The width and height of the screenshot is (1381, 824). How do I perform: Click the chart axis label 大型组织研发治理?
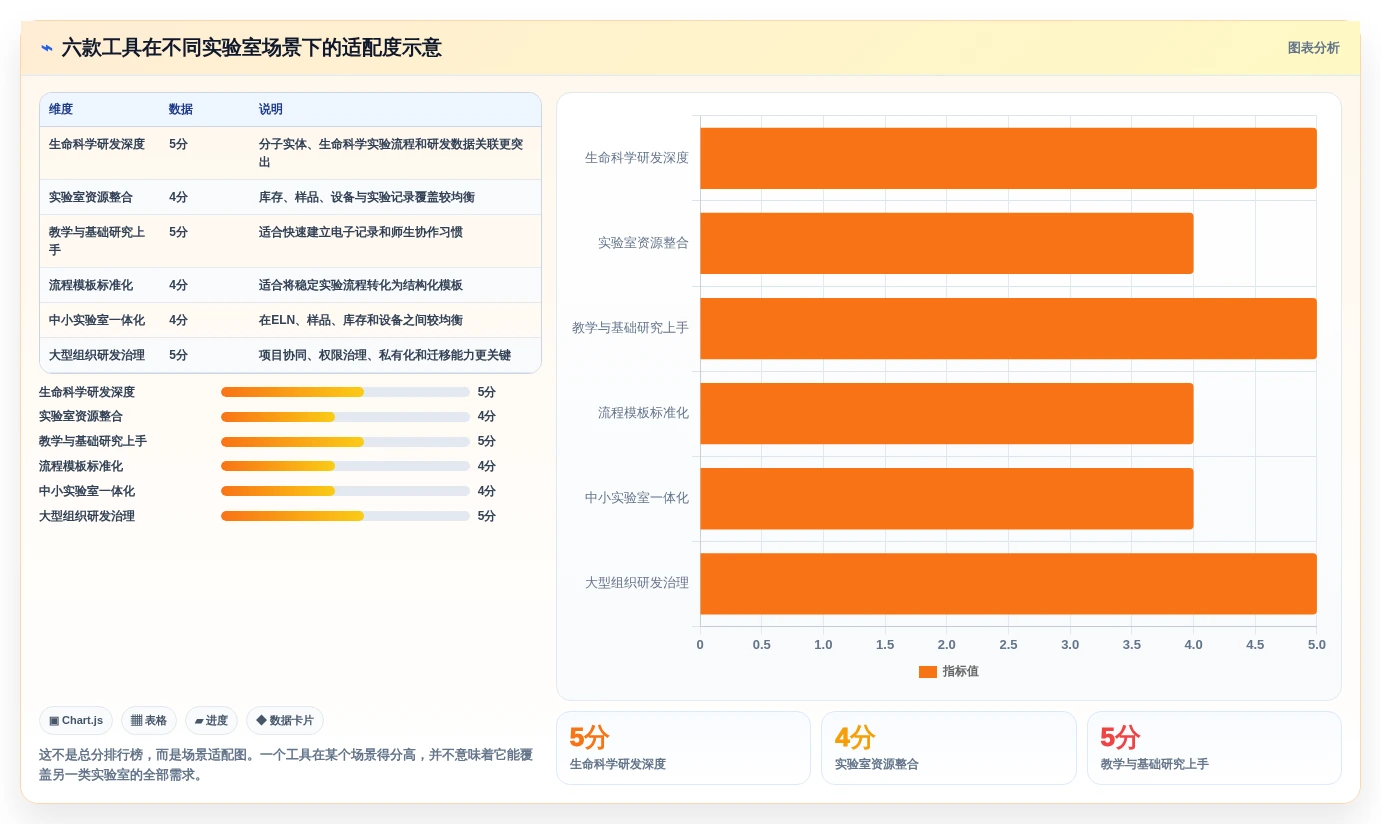coord(637,583)
